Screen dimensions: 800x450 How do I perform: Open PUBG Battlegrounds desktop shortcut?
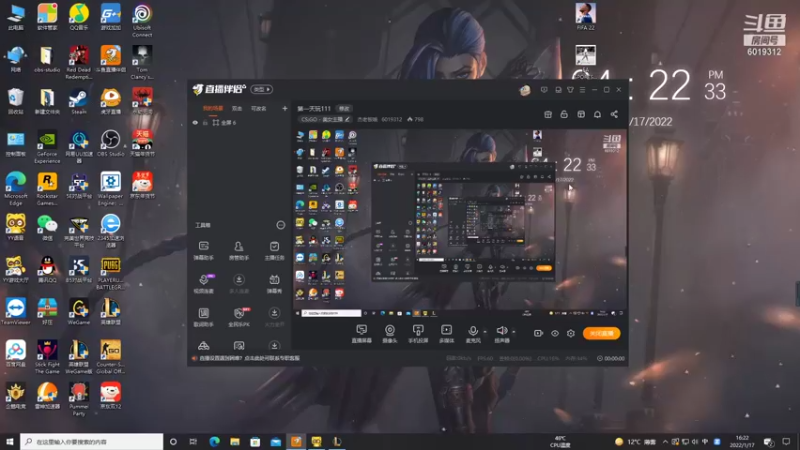110,273
